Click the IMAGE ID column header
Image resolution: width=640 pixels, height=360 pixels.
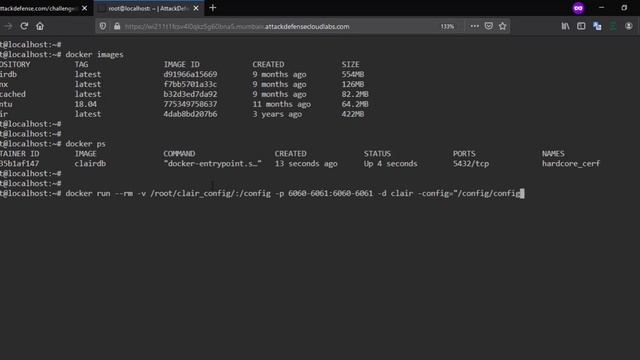coord(181,64)
